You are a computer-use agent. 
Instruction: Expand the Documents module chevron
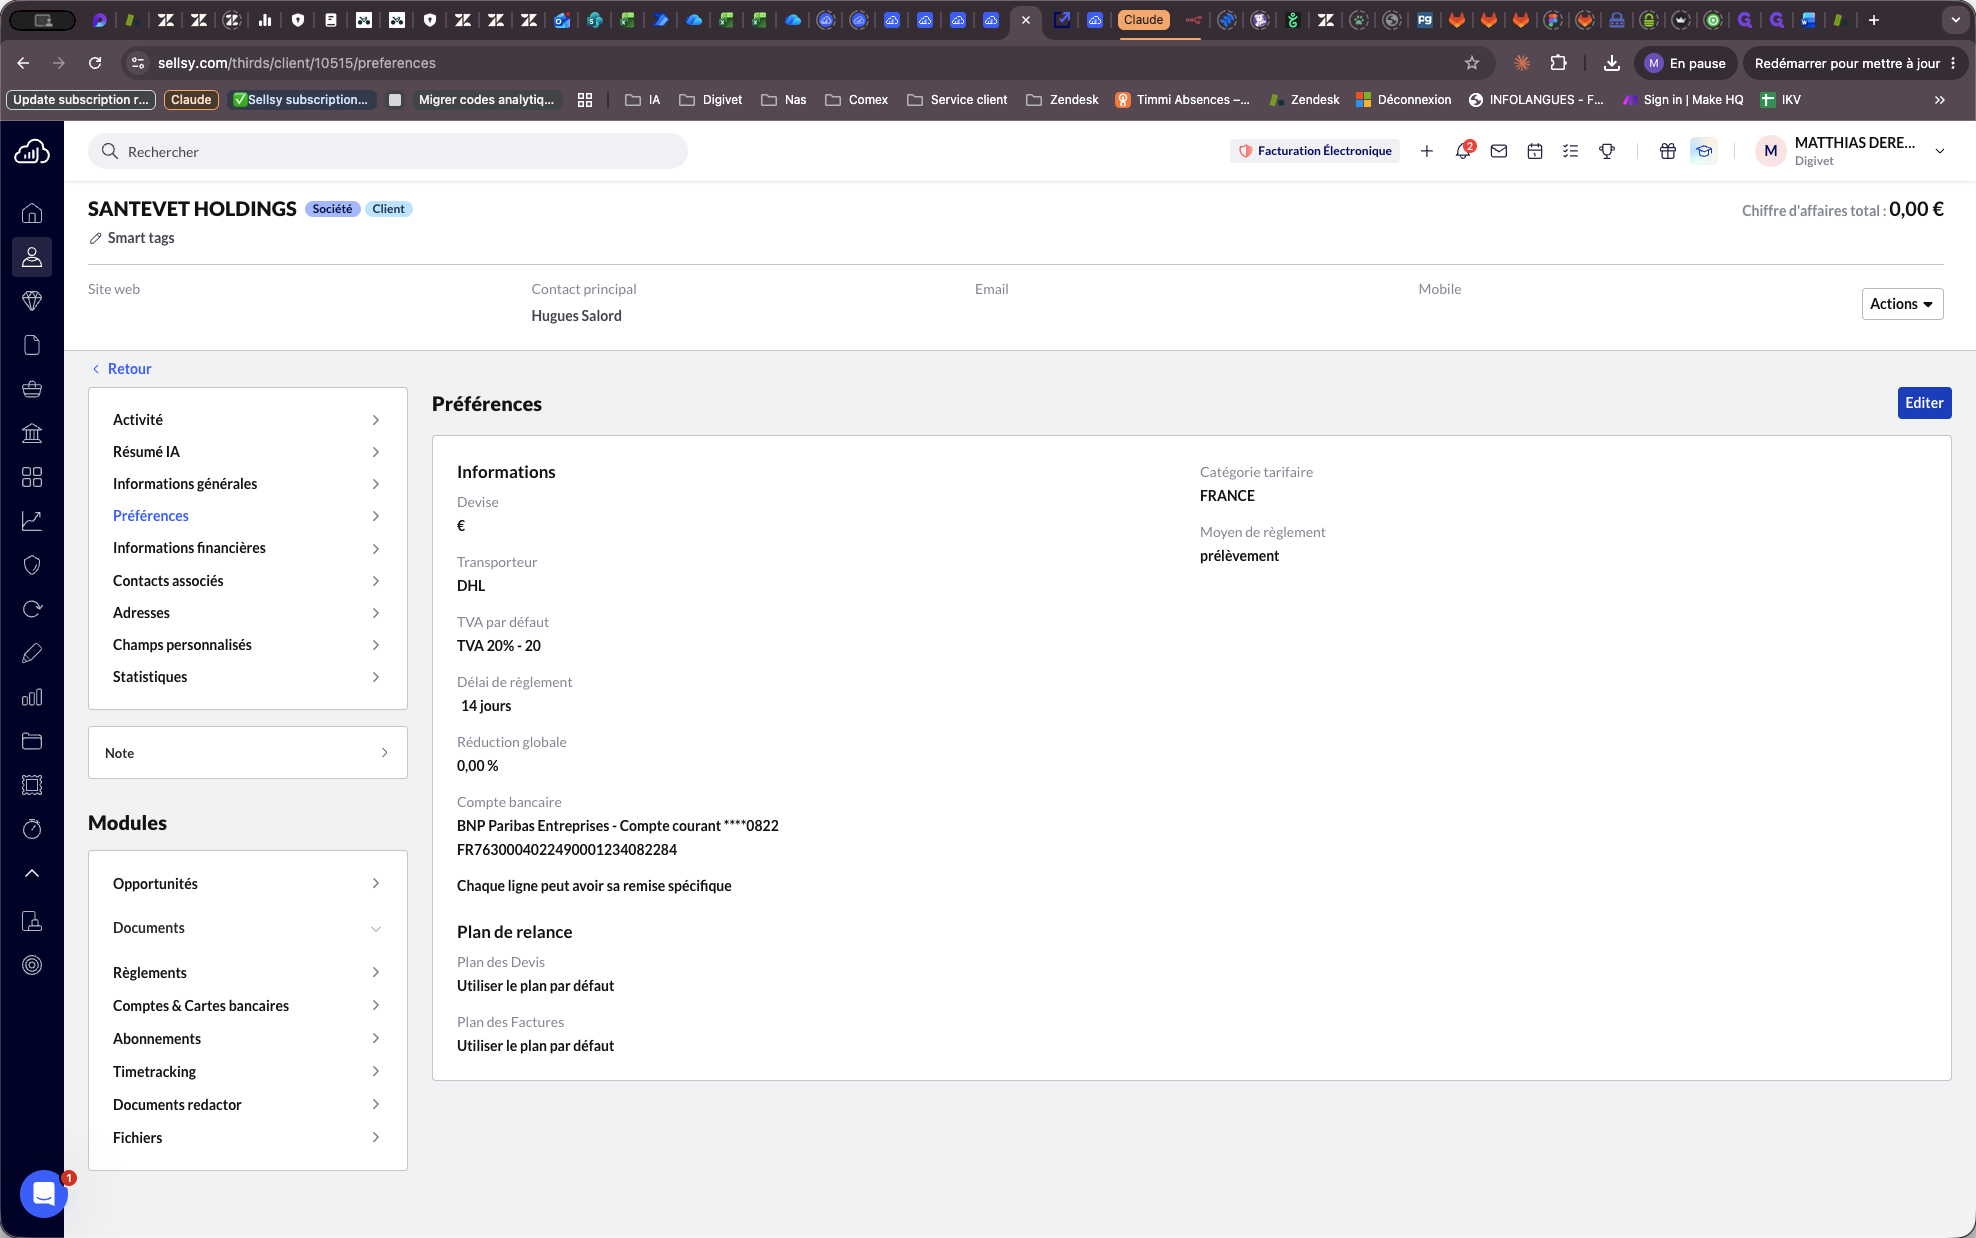376,929
